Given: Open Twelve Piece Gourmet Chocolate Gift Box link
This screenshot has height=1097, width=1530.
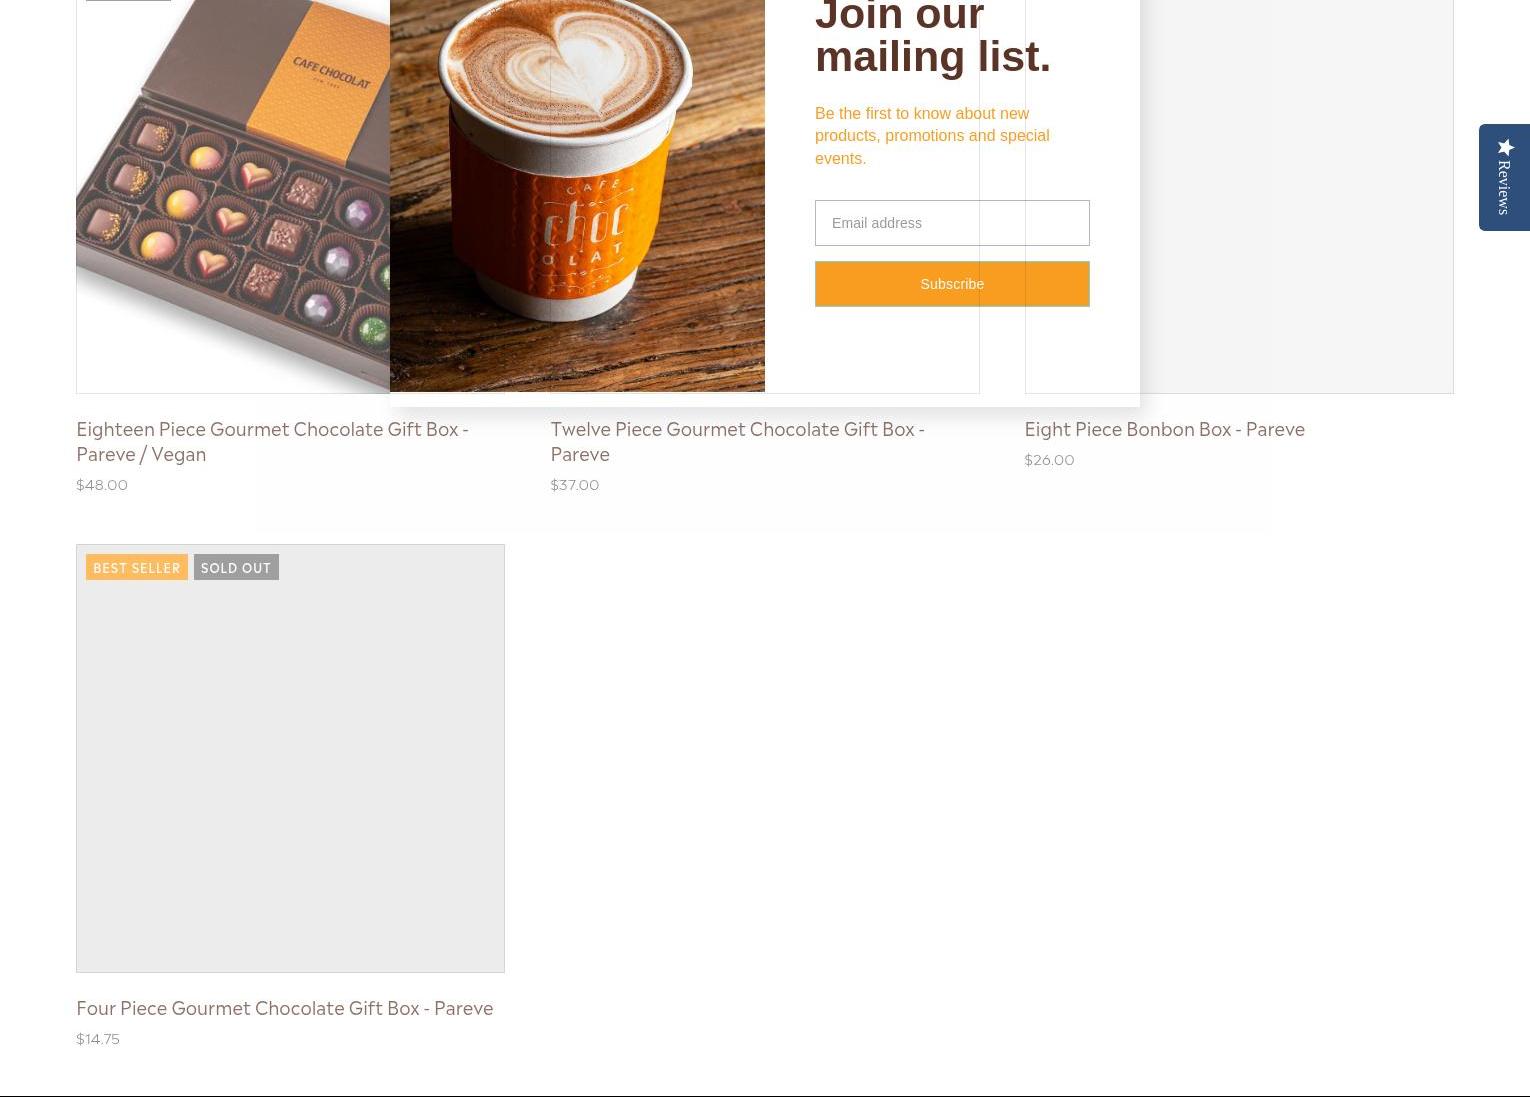Looking at the screenshot, I should coord(737,440).
